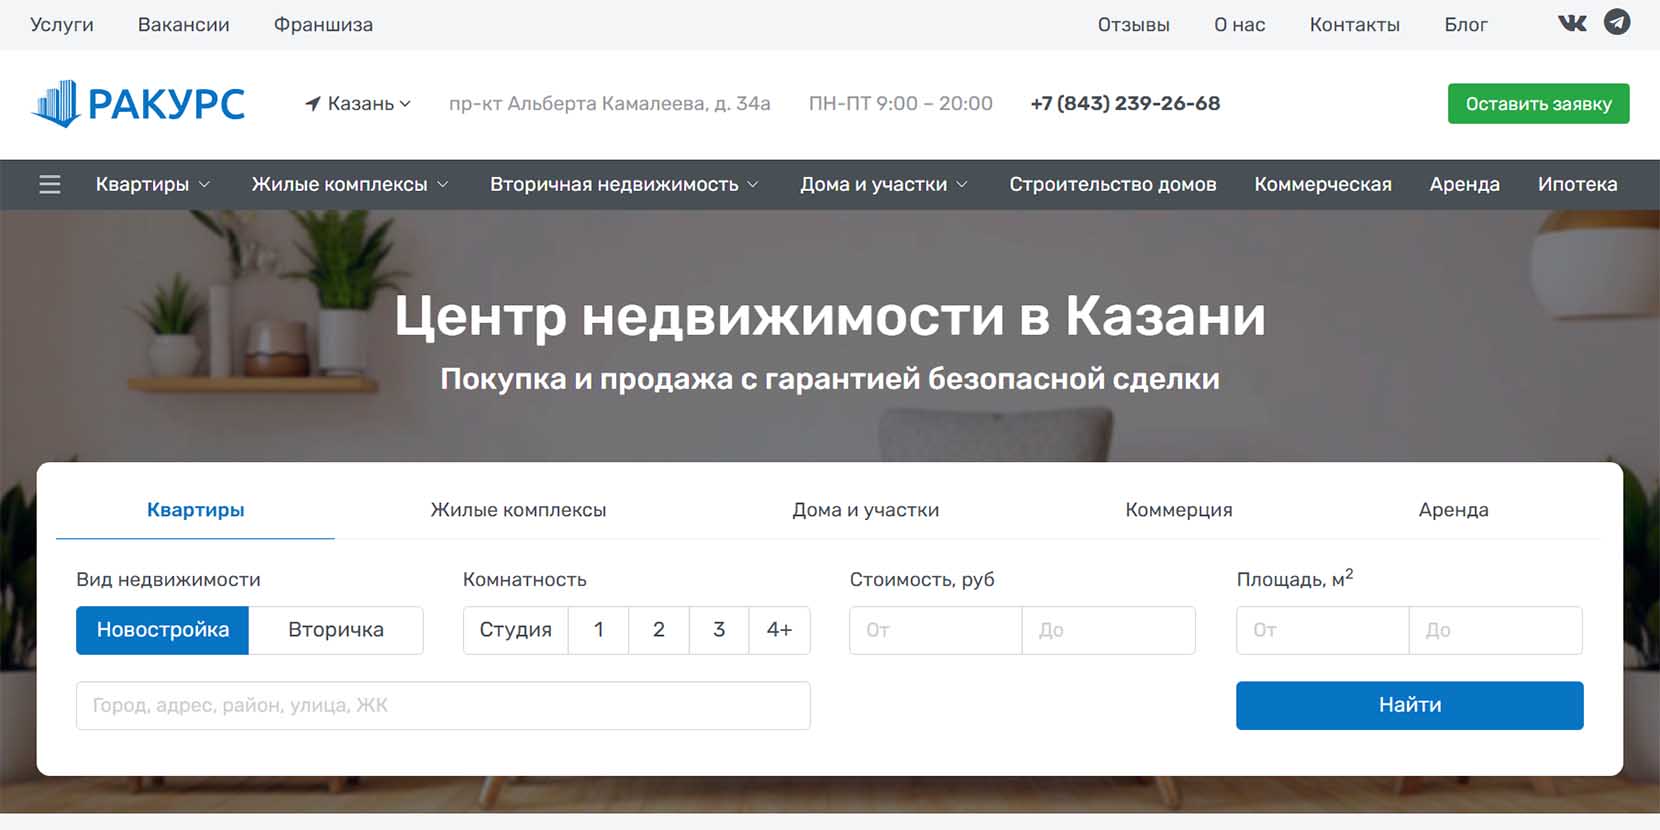The image size is (1660, 830).
Task: Toggle the 2 rooms option
Action: [658, 630]
